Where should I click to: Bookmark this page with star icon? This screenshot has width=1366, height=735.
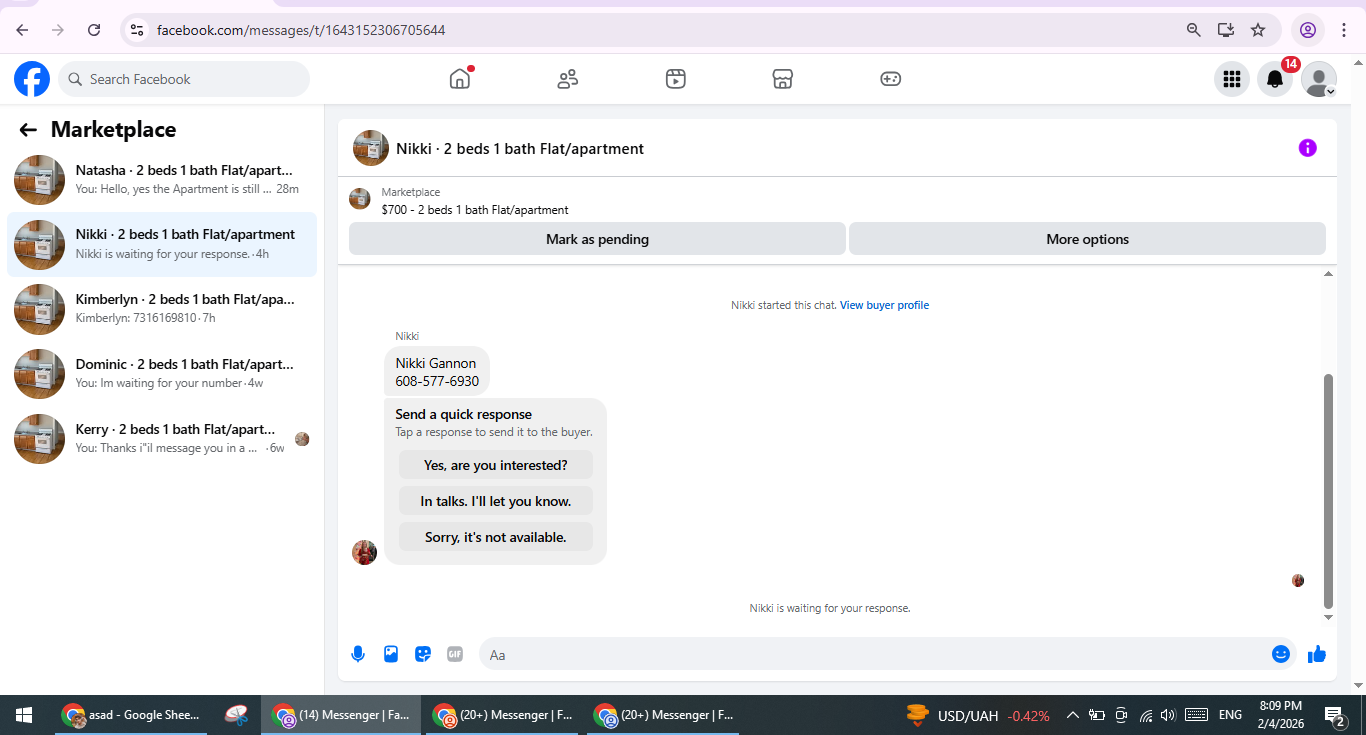pyautogui.click(x=1258, y=30)
